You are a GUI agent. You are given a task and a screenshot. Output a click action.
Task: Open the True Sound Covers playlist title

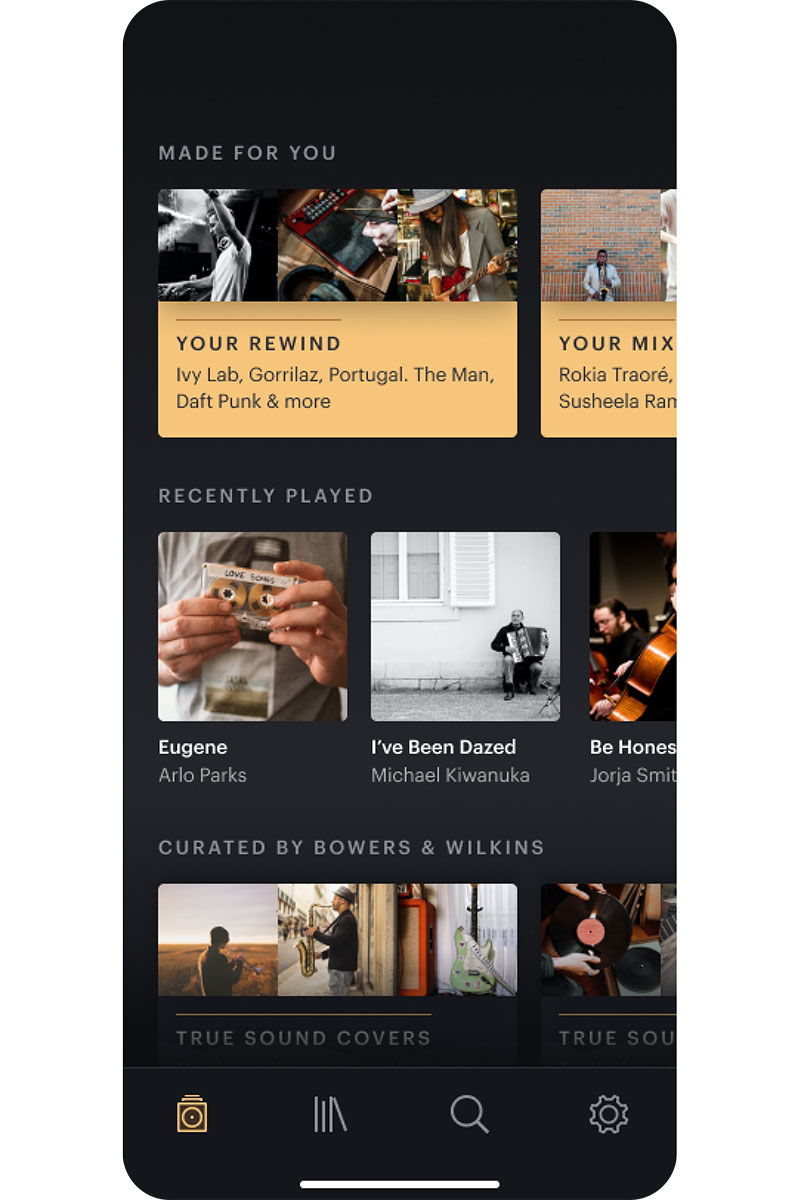[x=303, y=1038]
